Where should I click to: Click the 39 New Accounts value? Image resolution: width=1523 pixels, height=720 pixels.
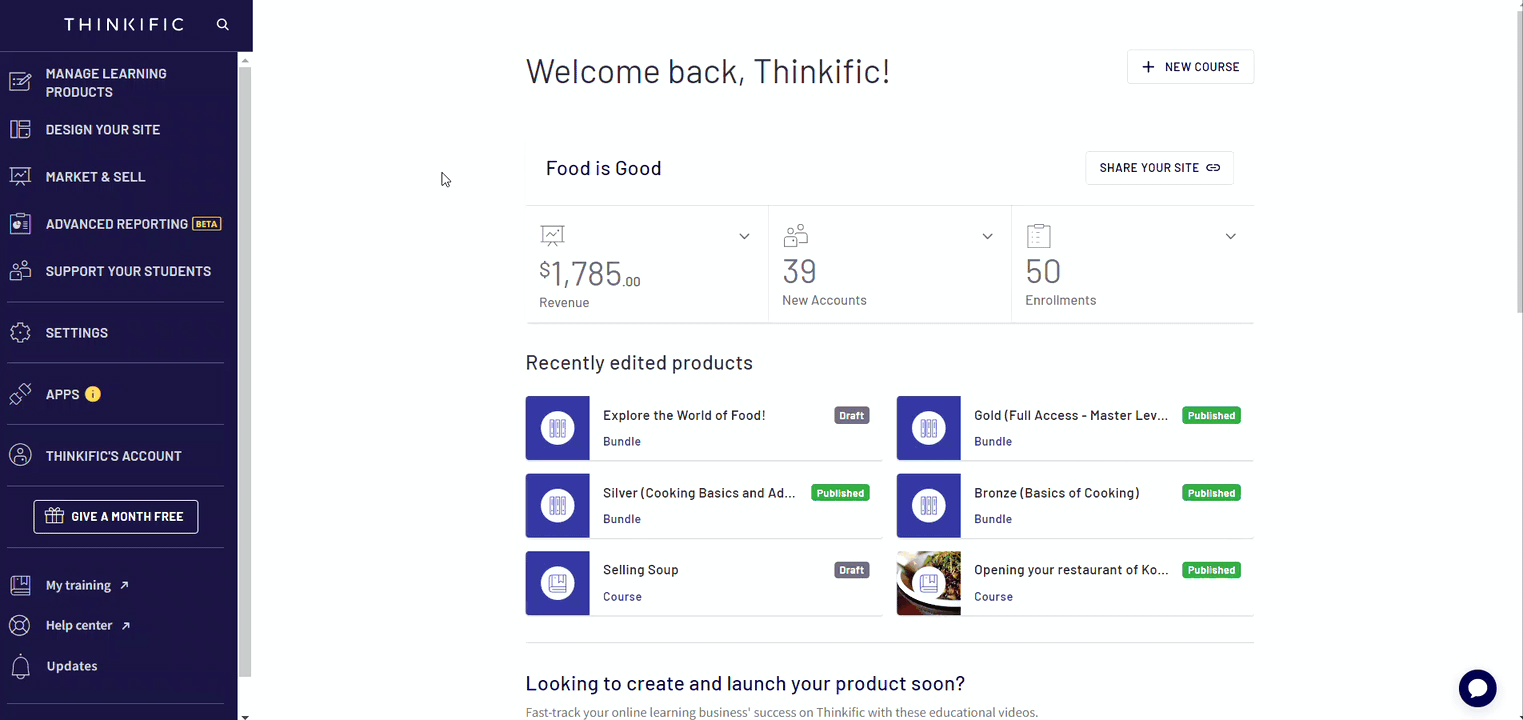(800, 271)
